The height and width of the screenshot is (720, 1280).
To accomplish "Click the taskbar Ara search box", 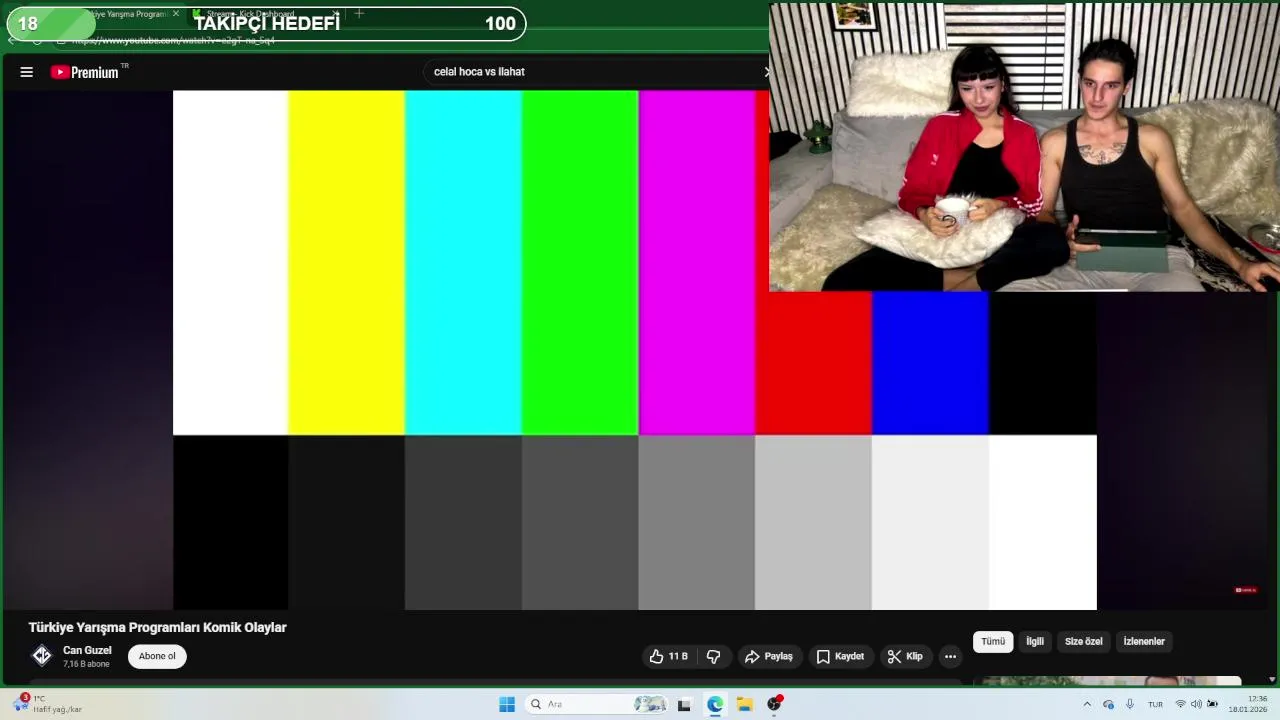I will [596, 704].
